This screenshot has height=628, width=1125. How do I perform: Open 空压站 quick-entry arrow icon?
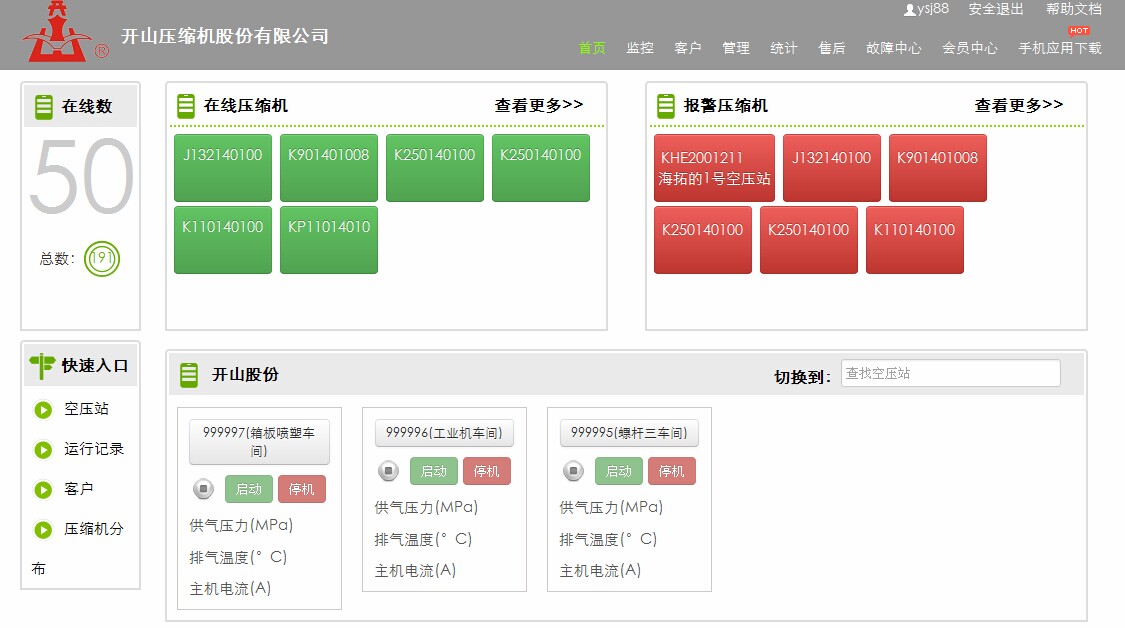coord(43,410)
